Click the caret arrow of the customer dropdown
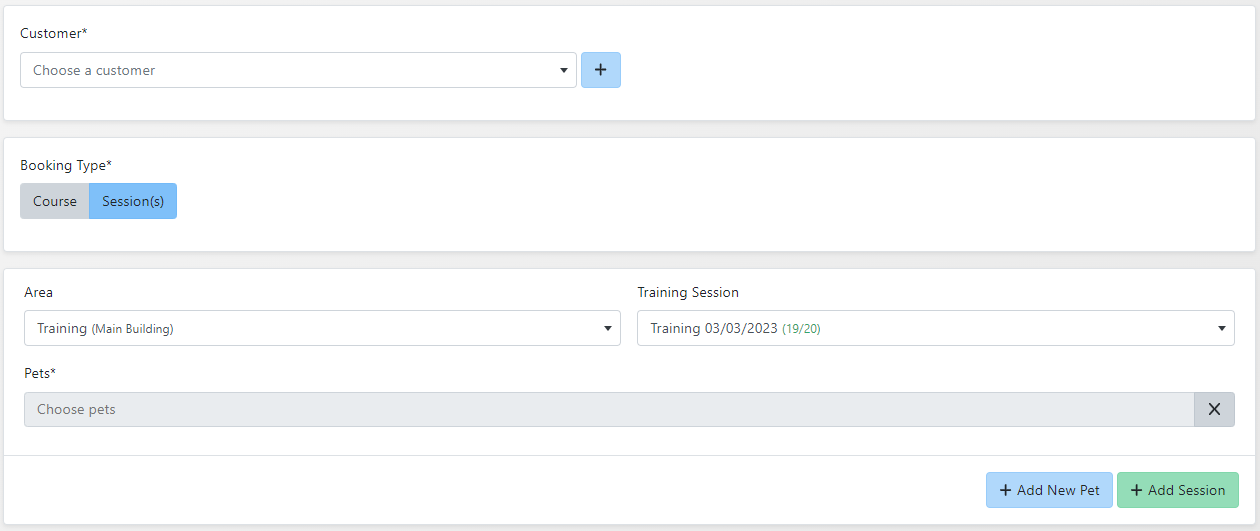Image resolution: width=1260 pixels, height=531 pixels. click(564, 71)
